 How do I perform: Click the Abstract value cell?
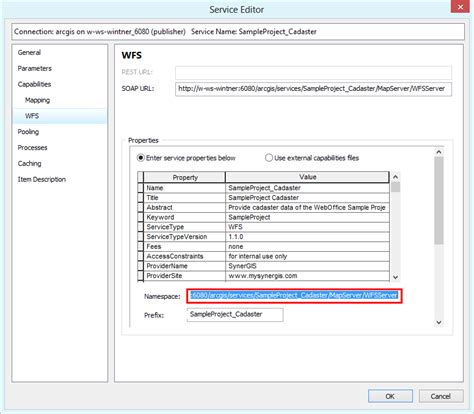307,207
